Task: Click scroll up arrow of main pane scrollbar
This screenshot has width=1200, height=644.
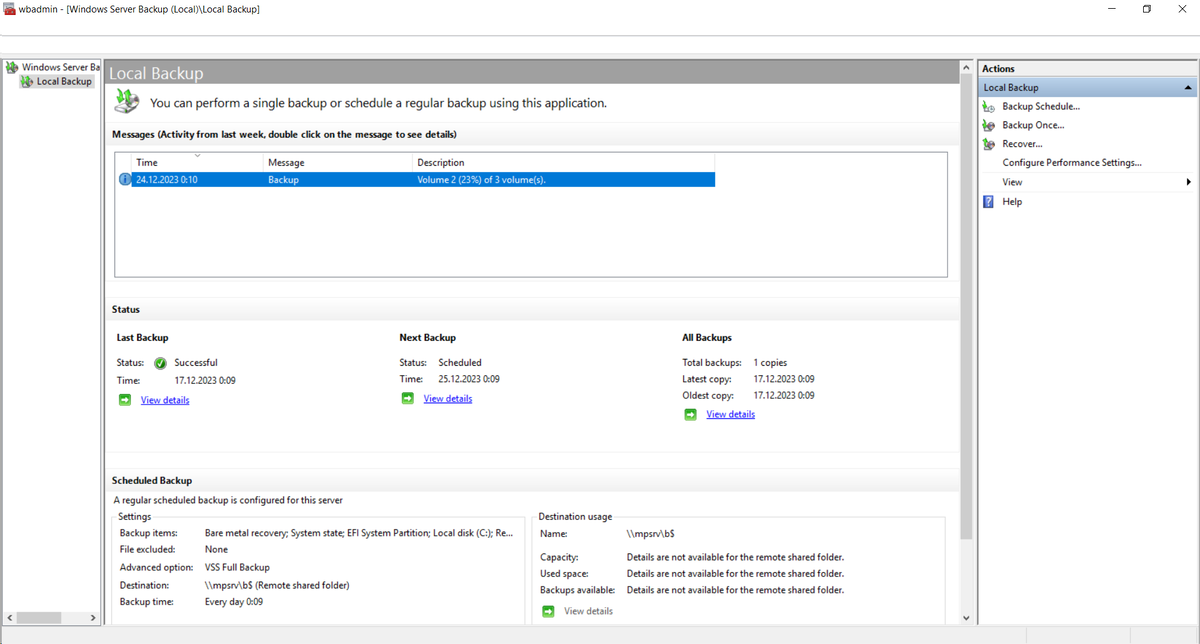Action: tap(965, 67)
